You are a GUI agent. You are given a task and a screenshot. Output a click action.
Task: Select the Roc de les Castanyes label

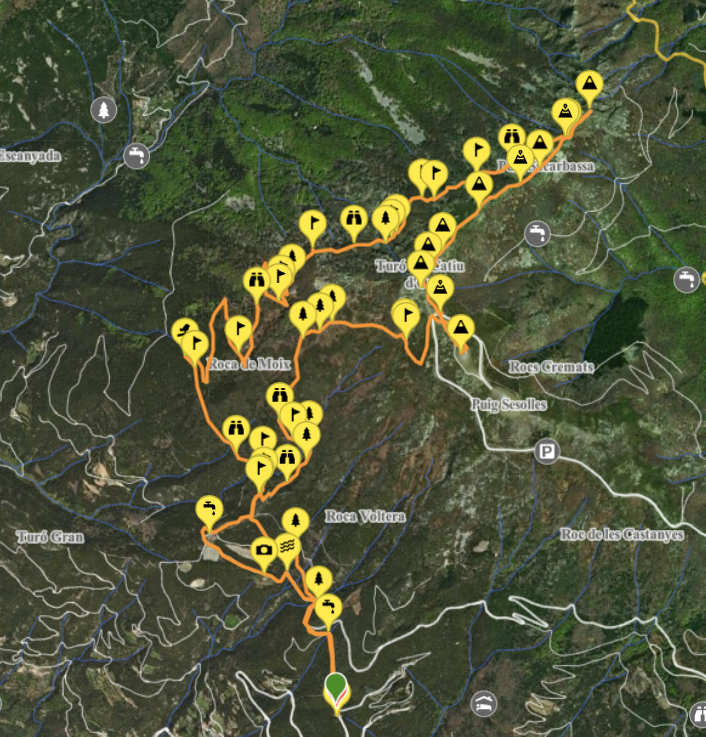622,534
